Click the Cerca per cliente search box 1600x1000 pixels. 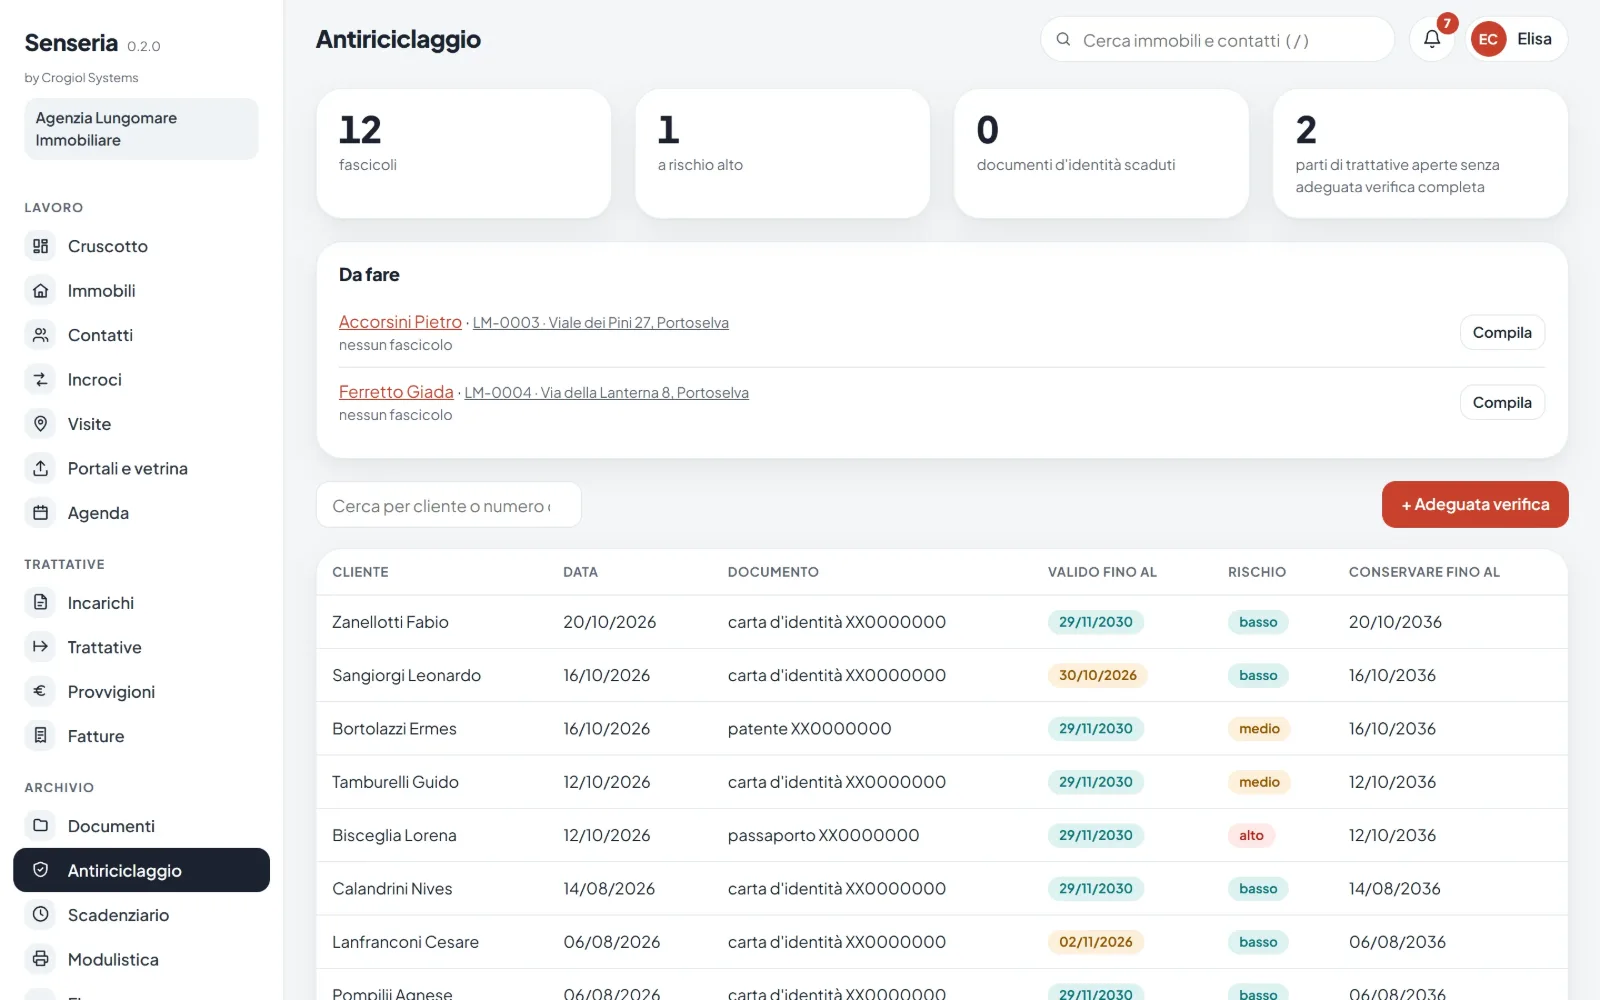[x=449, y=506]
